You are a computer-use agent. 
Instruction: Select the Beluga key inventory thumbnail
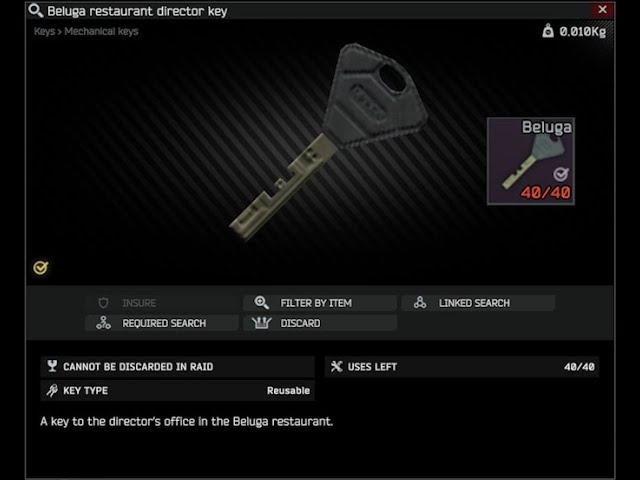point(531,161)
